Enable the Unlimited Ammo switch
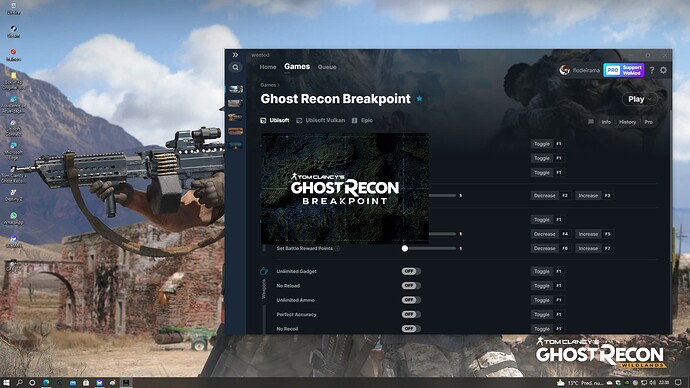This screenshot has height=388, width=690. pyautogui.click(x=411, y=300)
